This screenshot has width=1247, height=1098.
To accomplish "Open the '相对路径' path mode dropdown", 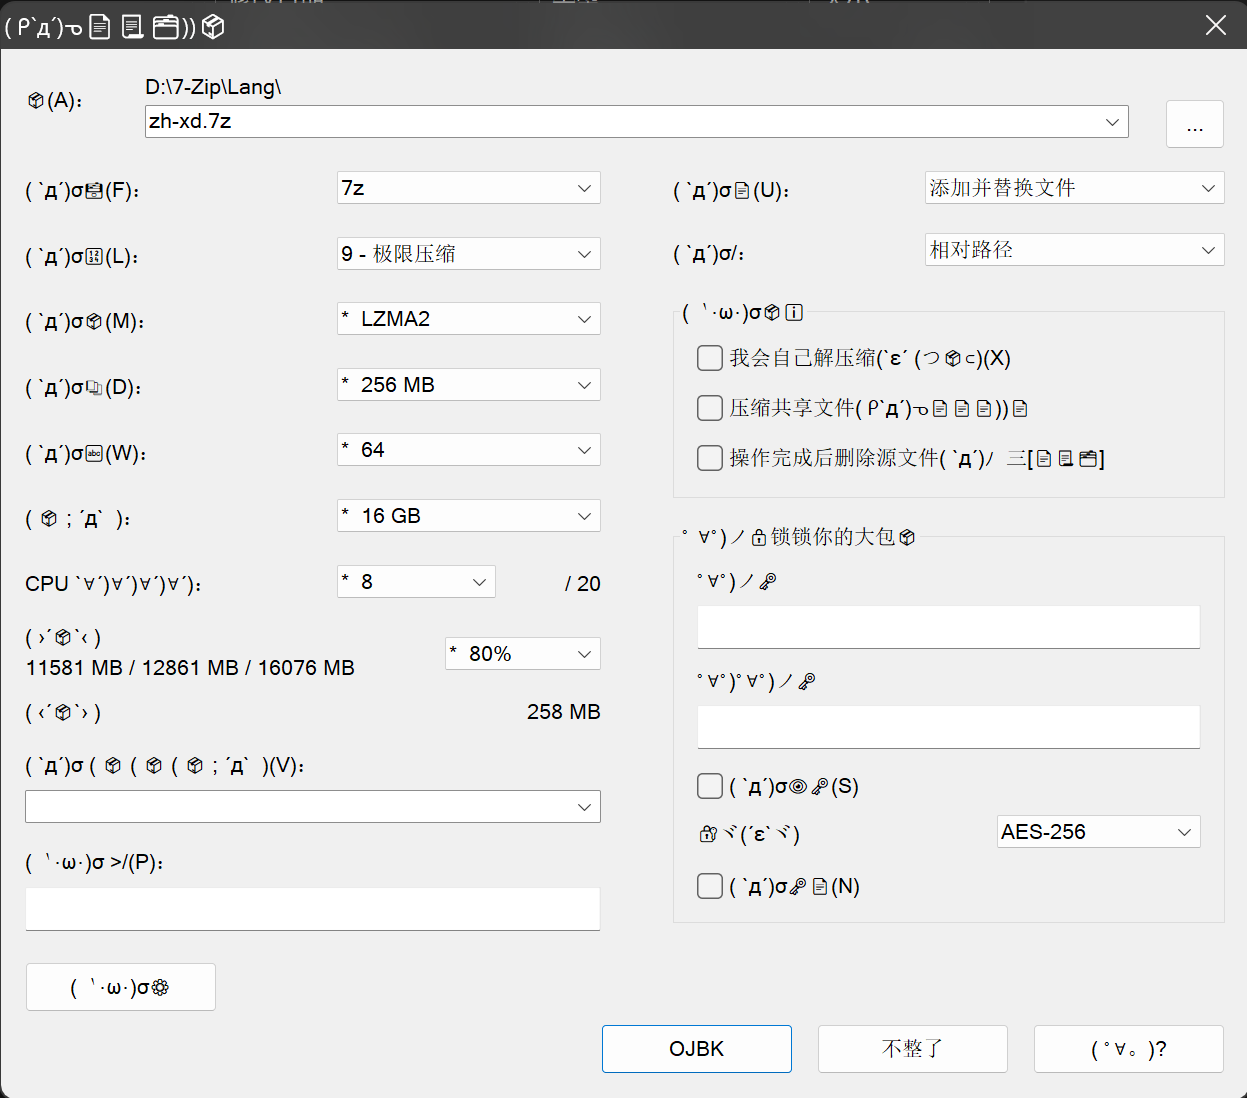I will (1074, 250).
